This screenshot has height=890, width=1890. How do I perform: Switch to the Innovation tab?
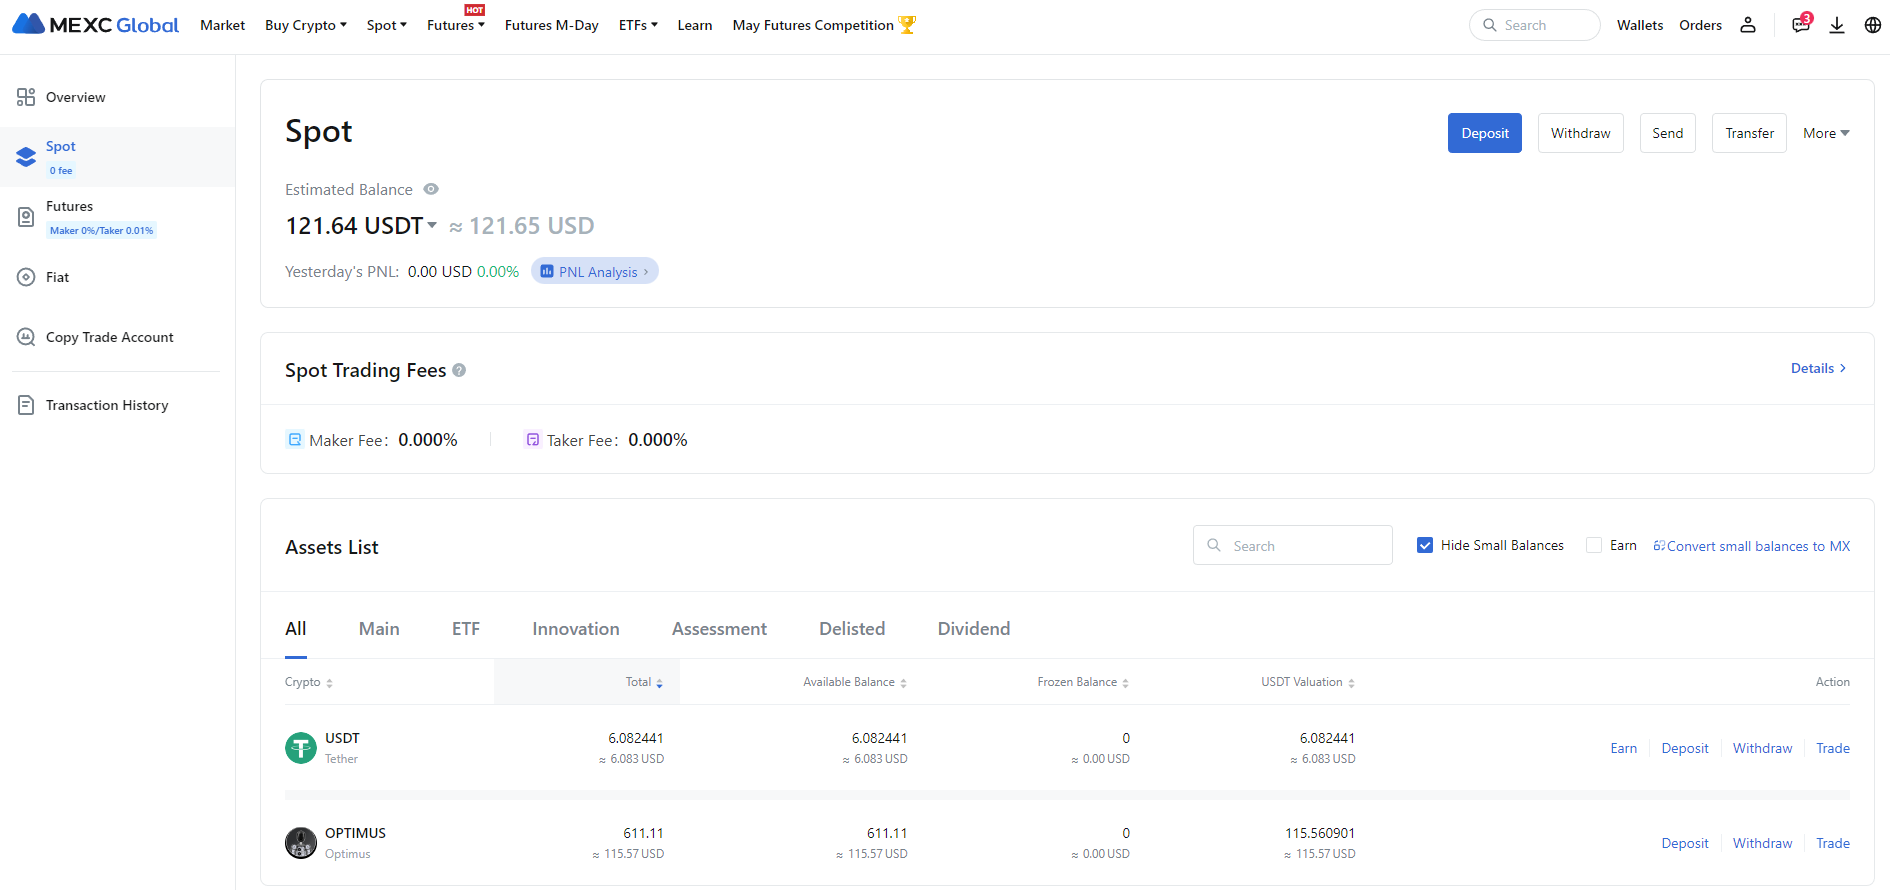pos(576,629)
